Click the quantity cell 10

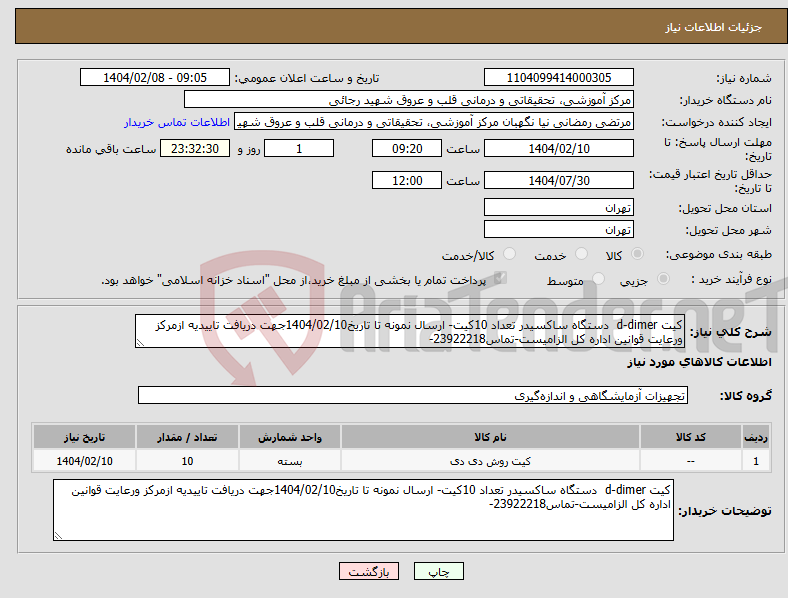click(187, 461)
